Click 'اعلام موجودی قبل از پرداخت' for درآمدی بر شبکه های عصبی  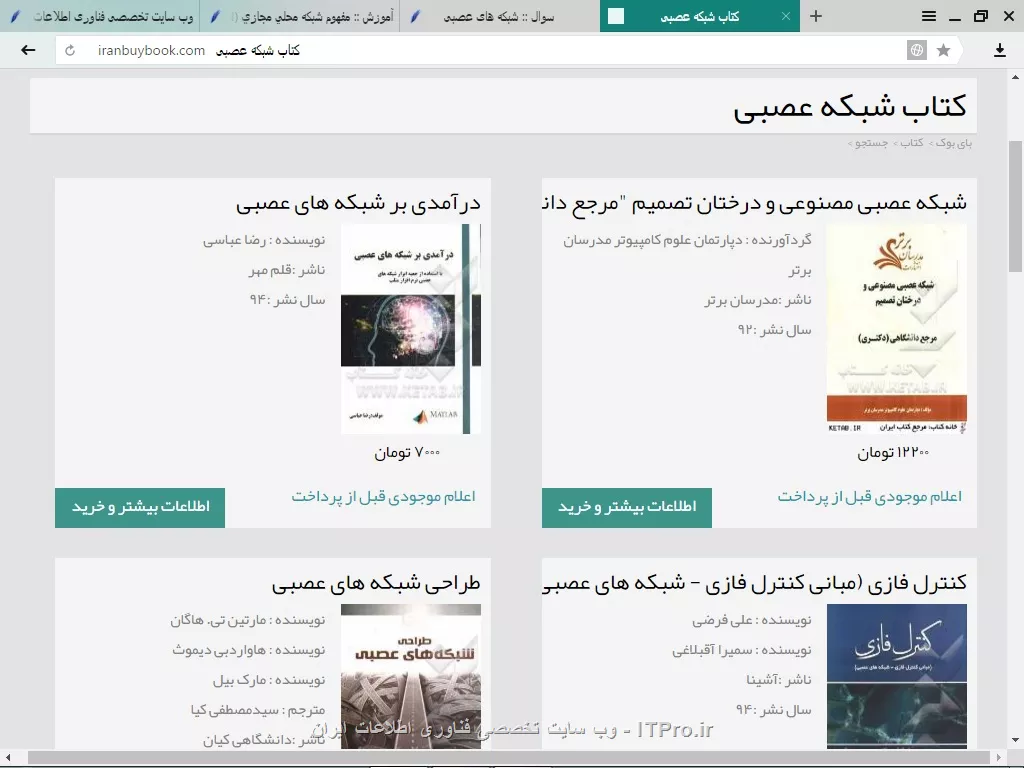point(383,497)
